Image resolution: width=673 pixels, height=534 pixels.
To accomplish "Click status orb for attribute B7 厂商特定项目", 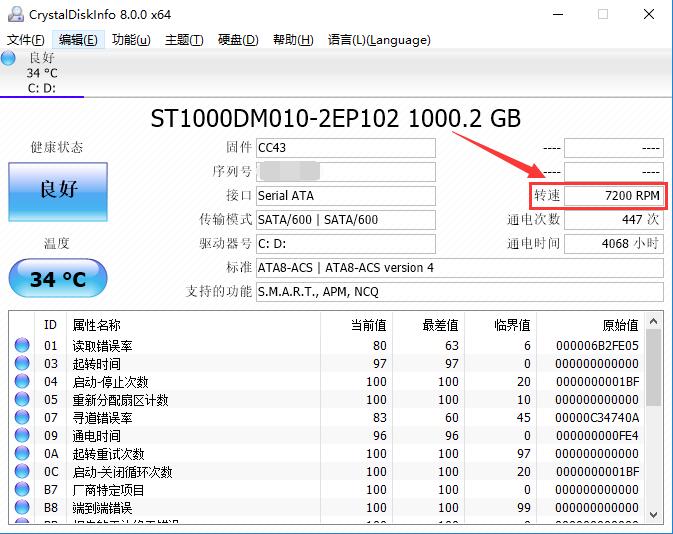I will pos(22,489).
